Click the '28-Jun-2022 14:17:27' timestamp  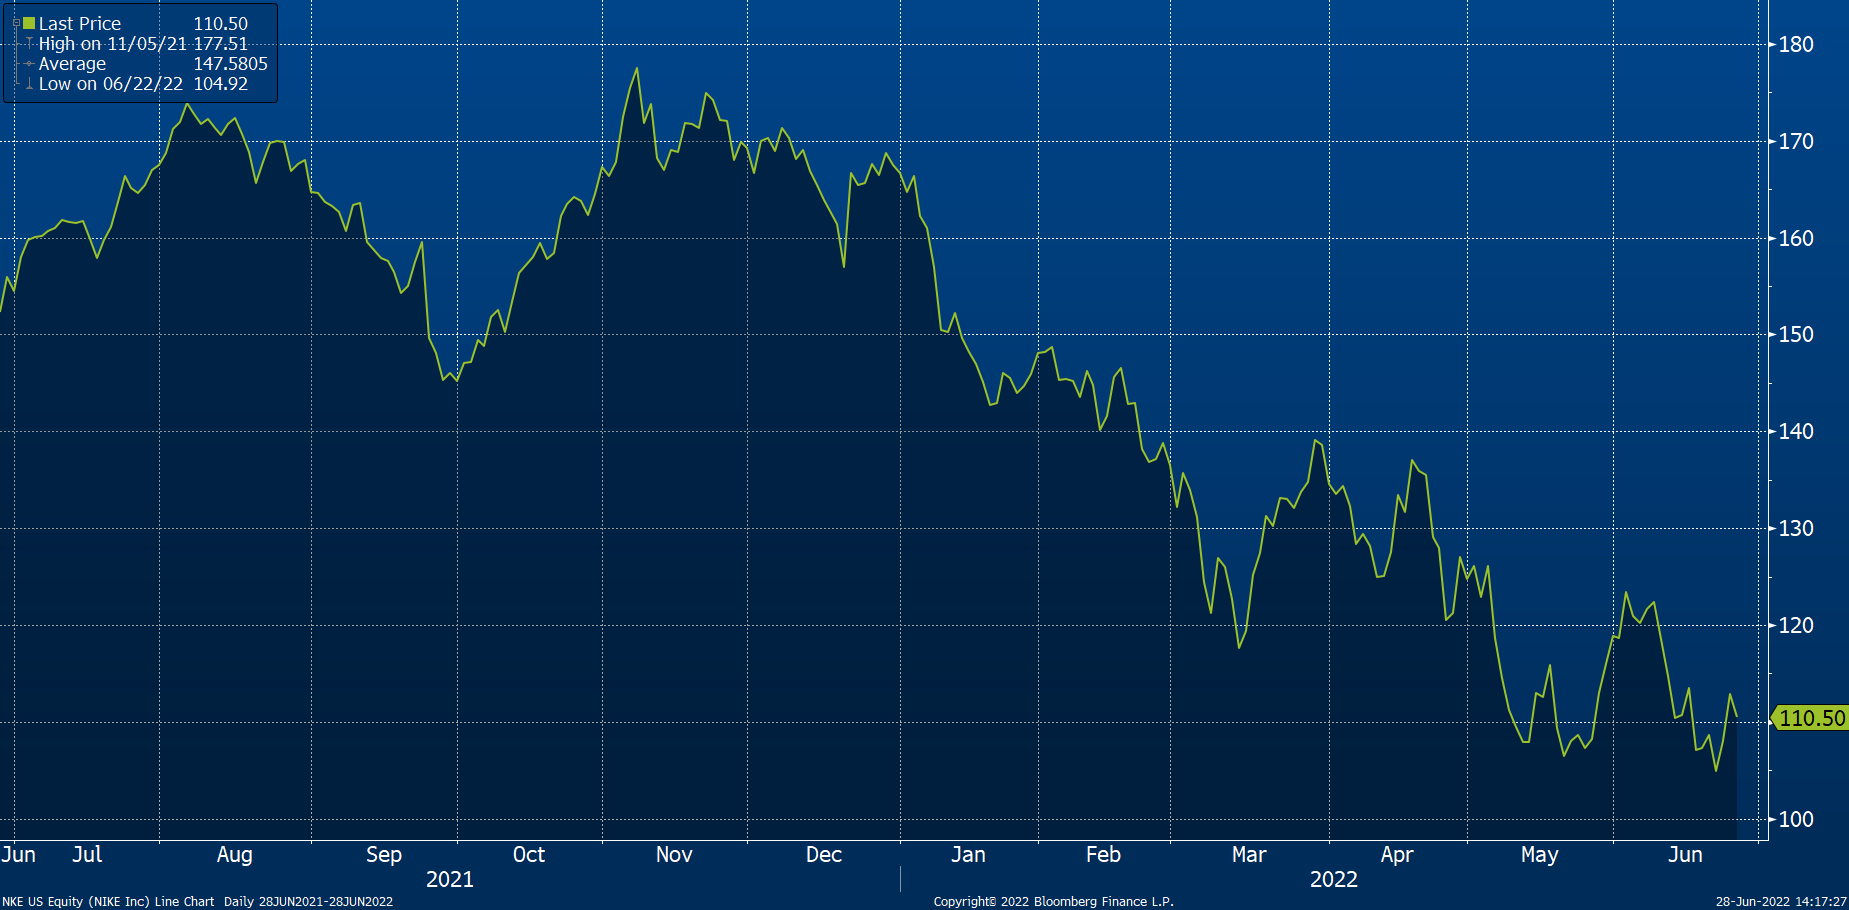[1781, 902]
